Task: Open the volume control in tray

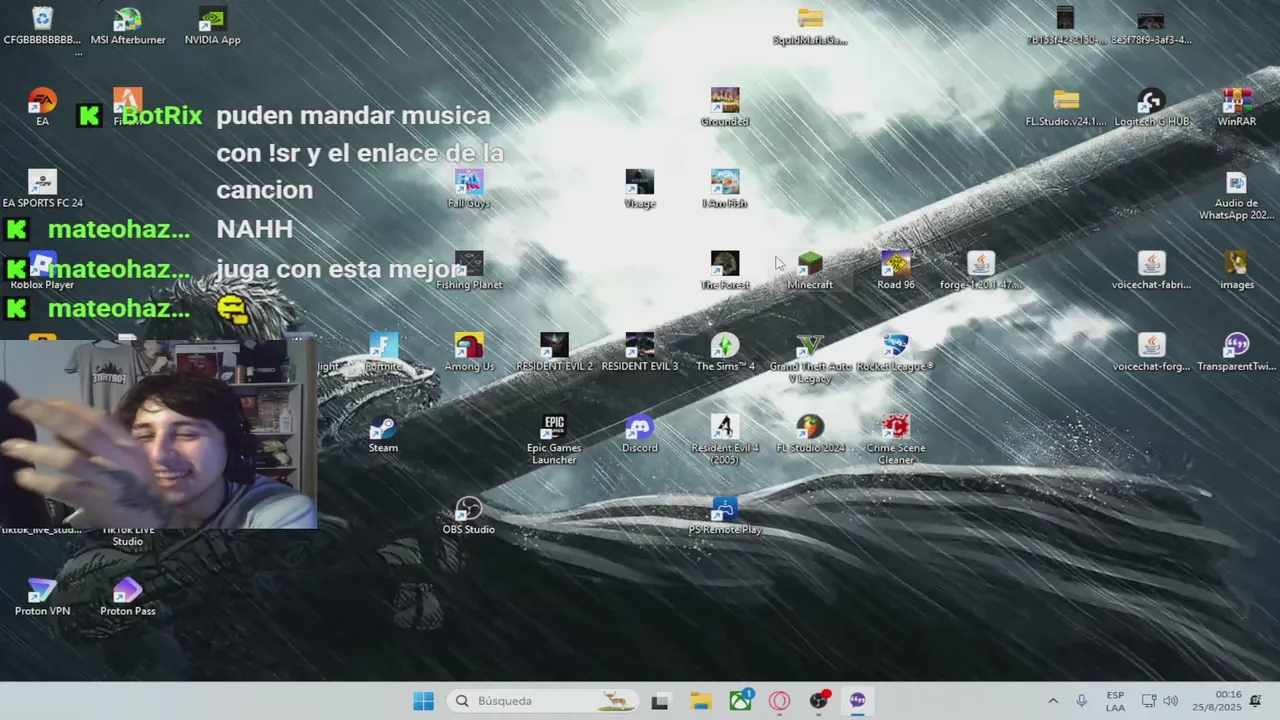Action: [x=1170, y=701]
